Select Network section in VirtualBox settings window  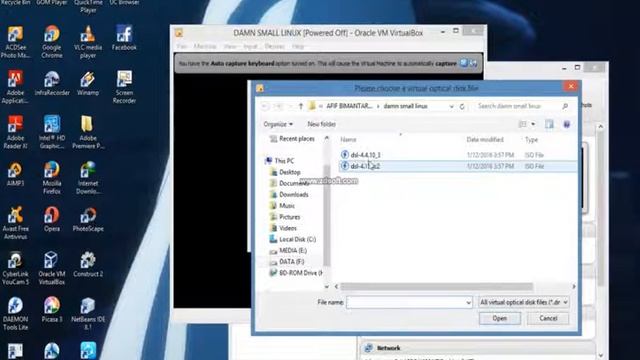pos(388,348)
